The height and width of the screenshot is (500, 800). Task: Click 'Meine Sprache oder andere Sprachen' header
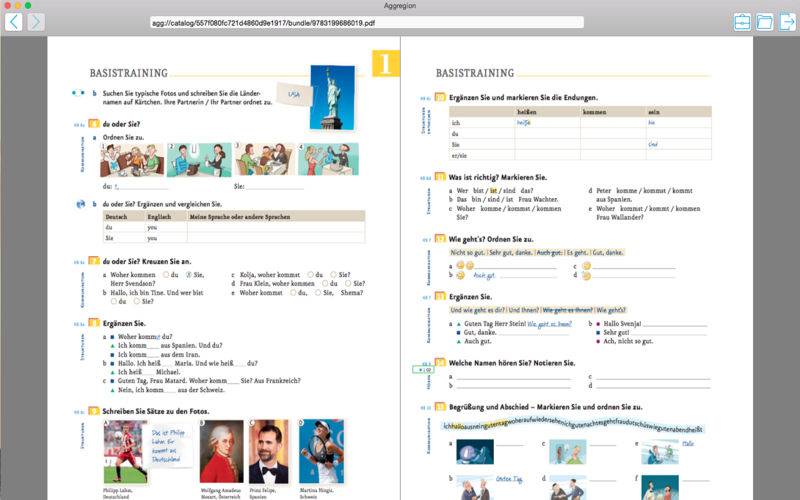[240, 217]
